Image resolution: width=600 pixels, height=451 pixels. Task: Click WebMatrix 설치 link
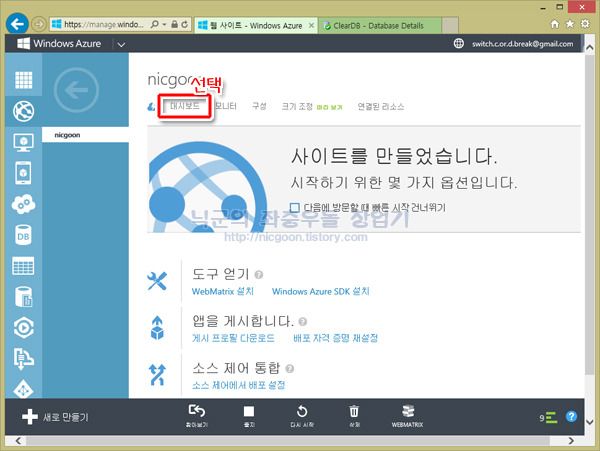click(x=223, y=291)
